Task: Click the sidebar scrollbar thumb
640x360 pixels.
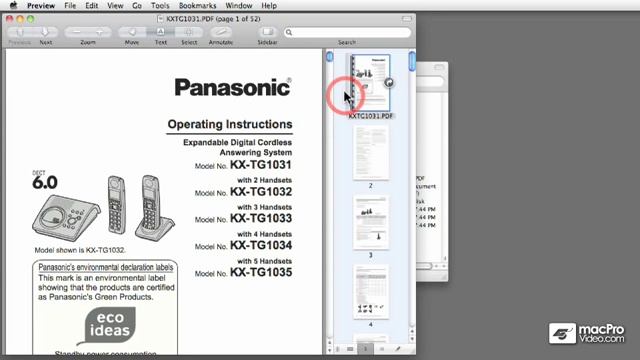Action: pyautogui.click(x=412, y=61)
